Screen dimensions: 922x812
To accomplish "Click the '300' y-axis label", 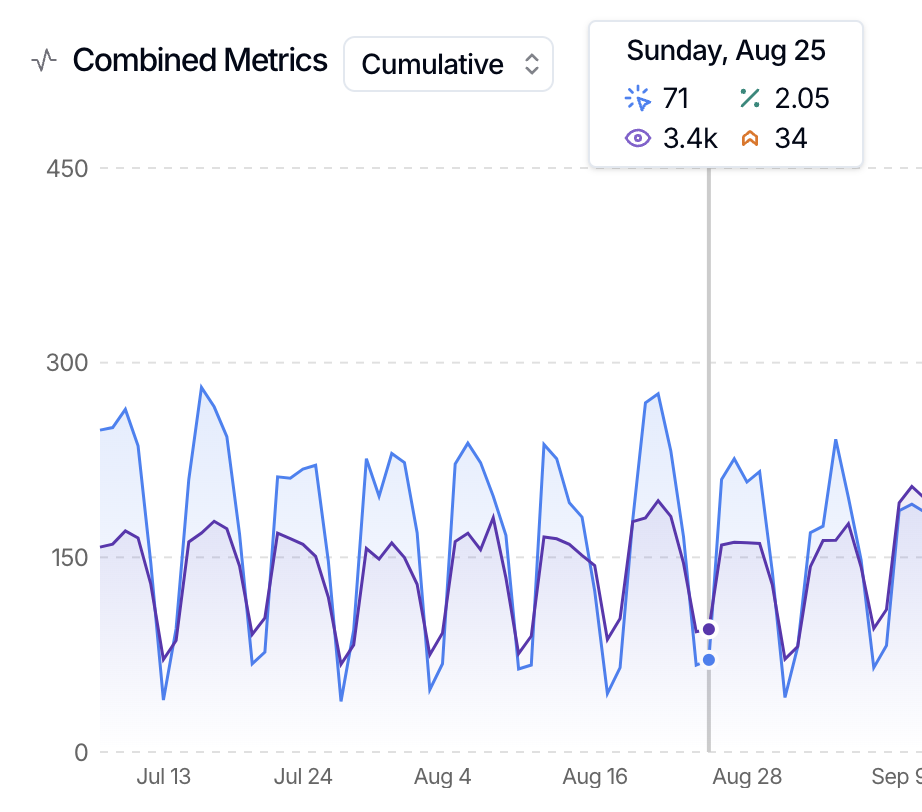I will [x=67, y=363].
